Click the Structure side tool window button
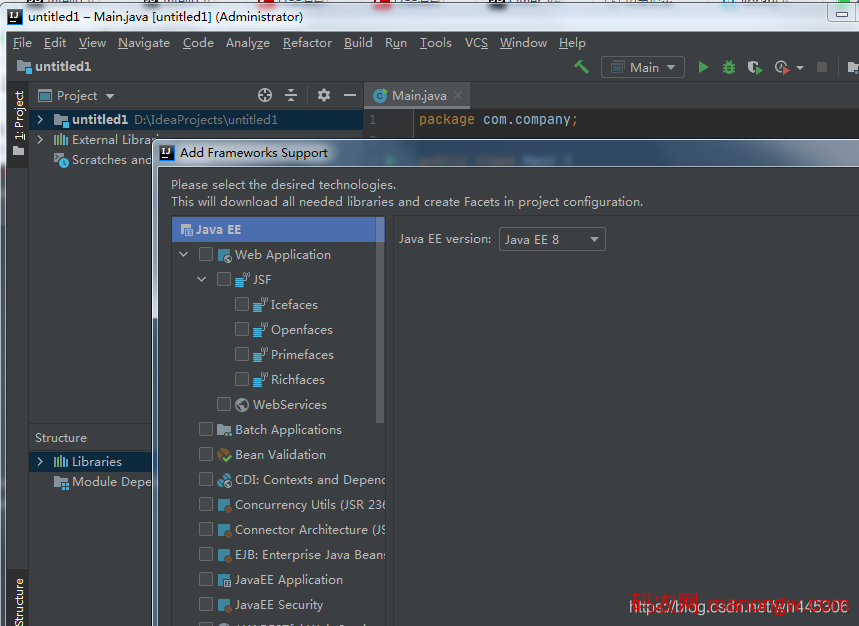The width and height of the screenshot is (859, 626). (x=18, y=600)
